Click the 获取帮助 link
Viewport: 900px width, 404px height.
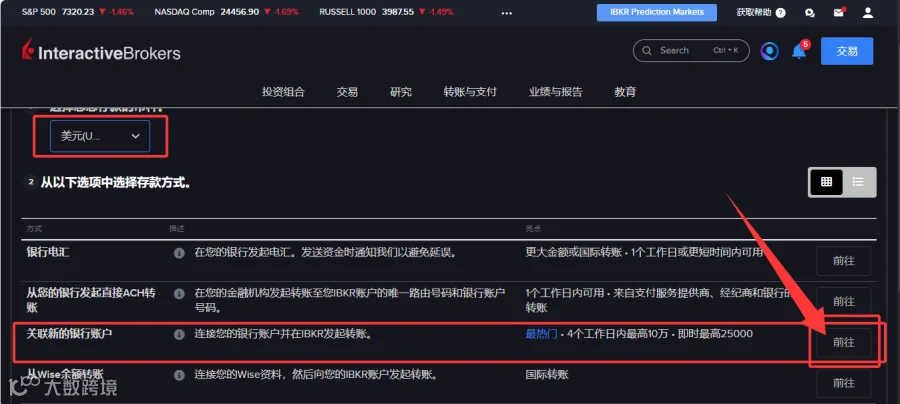(754, 13)
